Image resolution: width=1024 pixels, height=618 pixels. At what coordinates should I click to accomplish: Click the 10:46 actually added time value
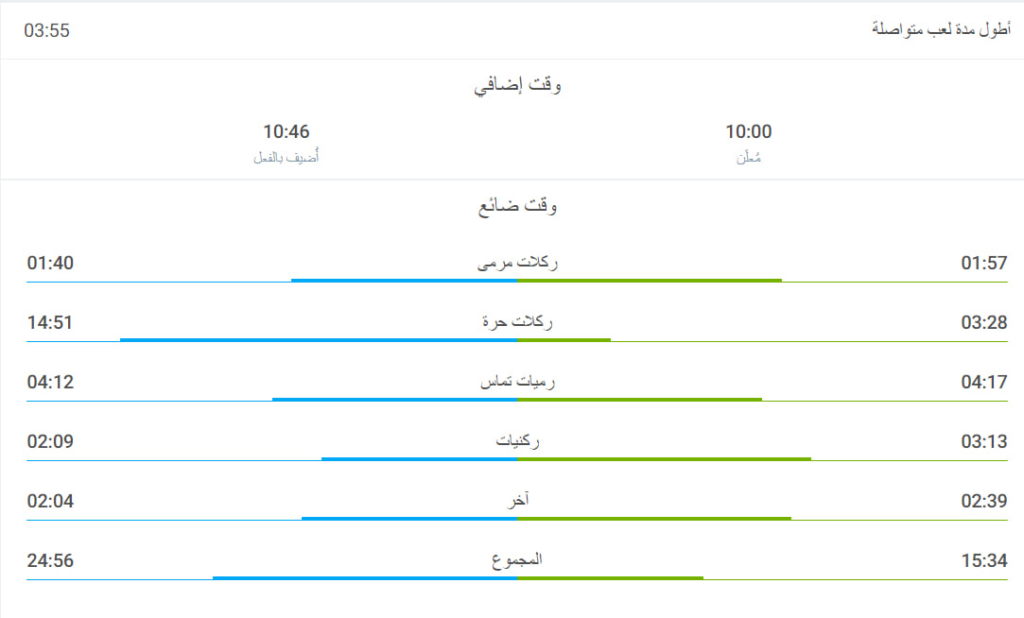click(286, 132)
